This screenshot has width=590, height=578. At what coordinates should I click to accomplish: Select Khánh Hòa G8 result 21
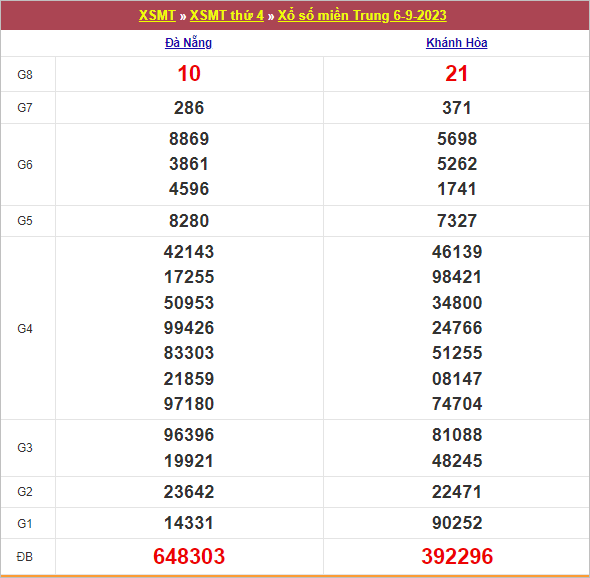tap(456, 73)
